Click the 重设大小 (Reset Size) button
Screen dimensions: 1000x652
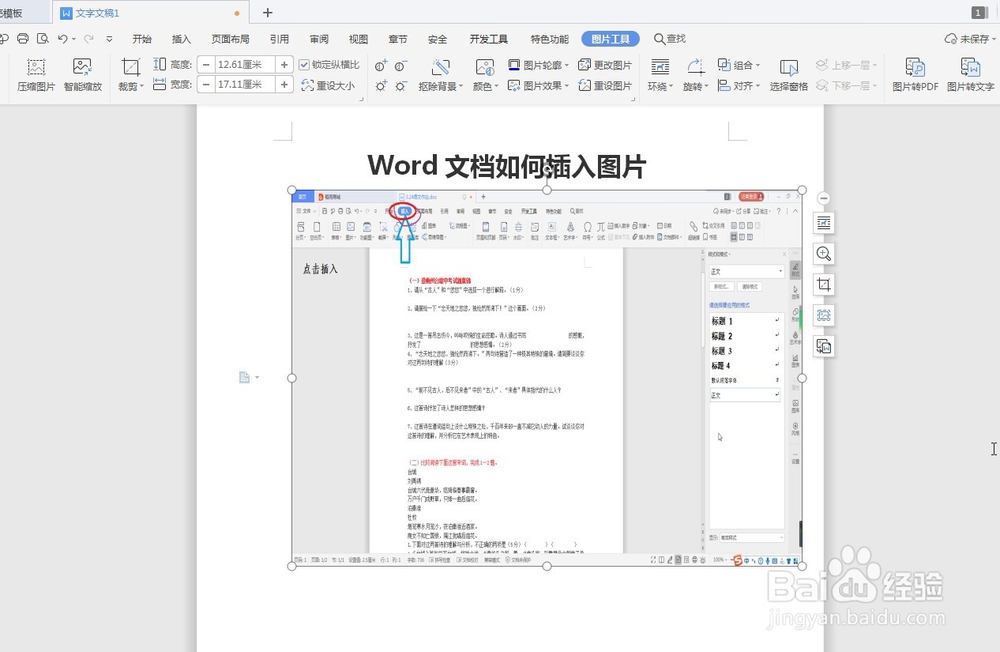[x=330, y=84]
